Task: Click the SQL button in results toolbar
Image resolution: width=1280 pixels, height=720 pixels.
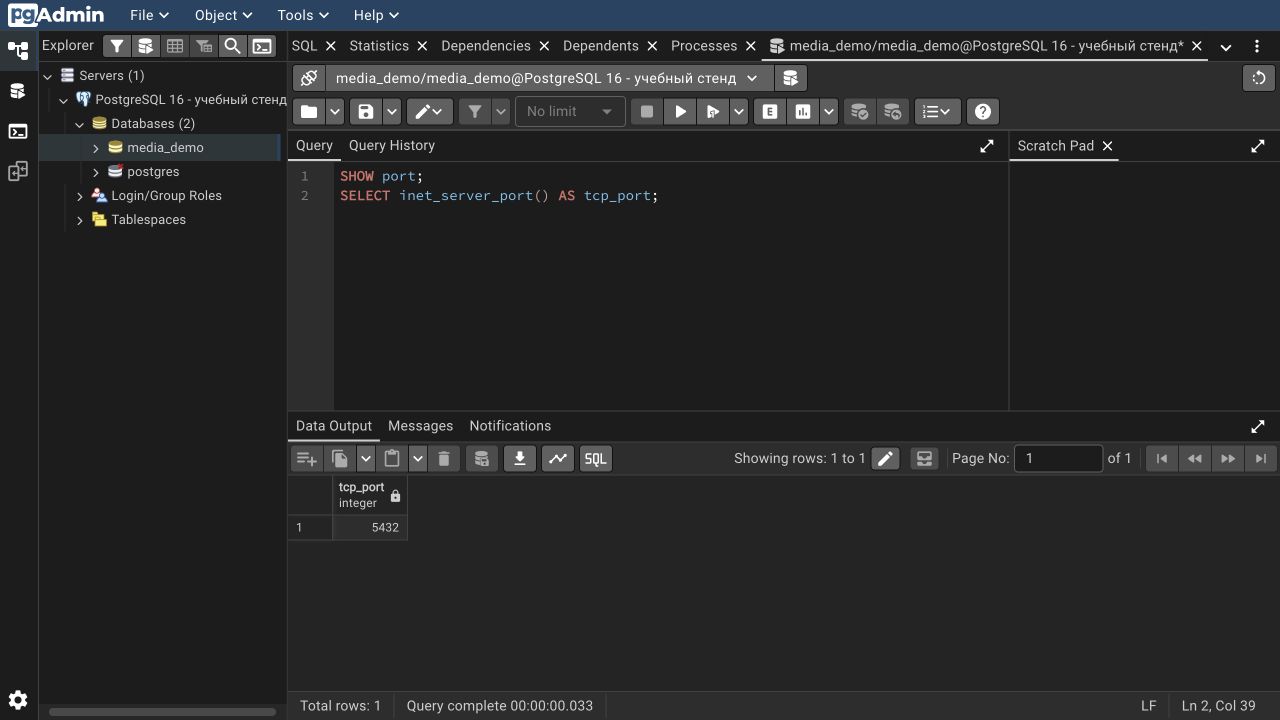Action: [x=595, y=459]
